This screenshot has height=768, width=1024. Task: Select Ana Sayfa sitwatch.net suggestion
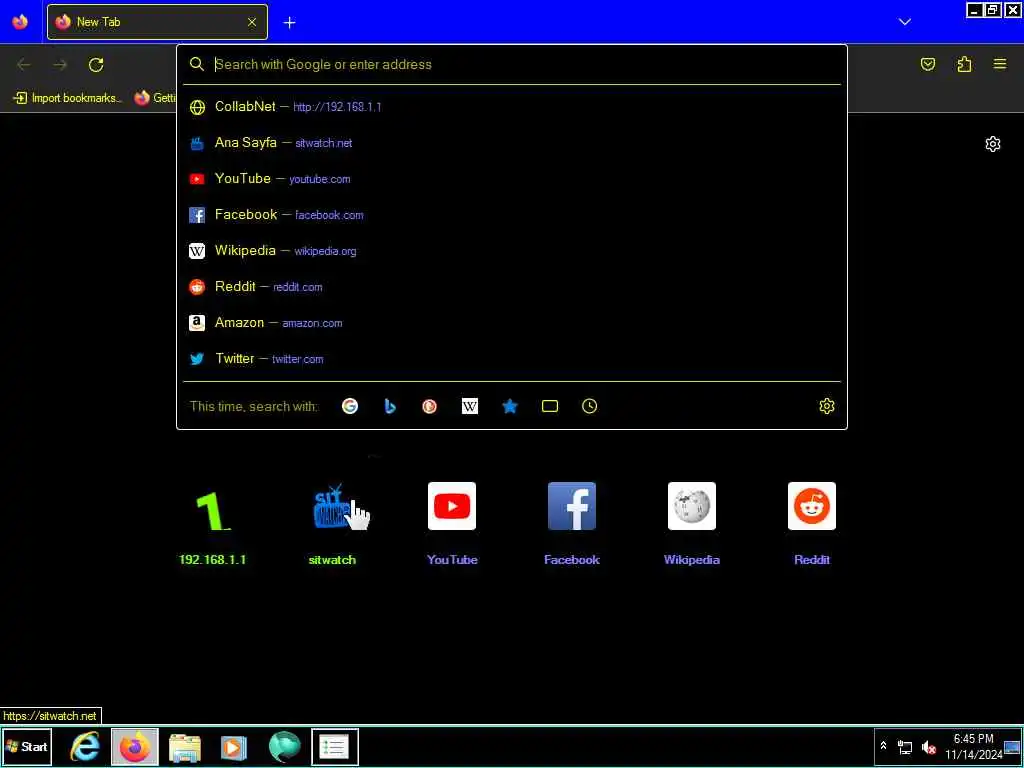click(x=512, y=142)
